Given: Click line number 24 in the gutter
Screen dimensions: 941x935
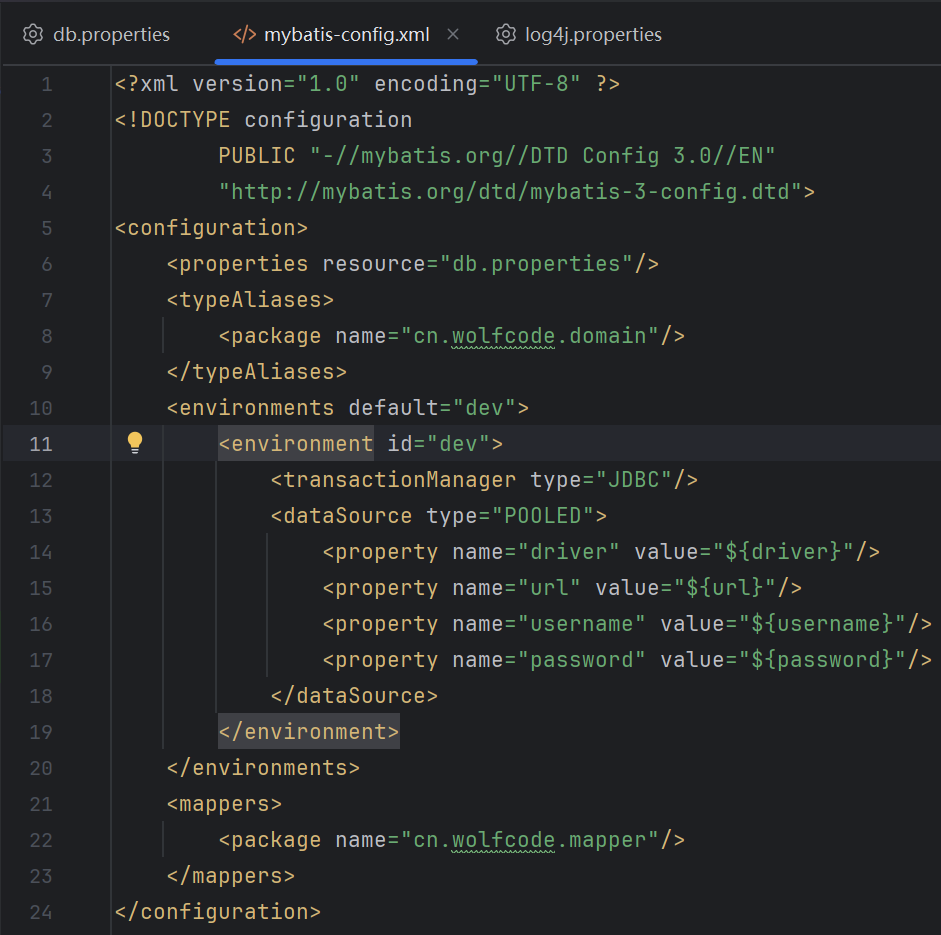Looking at the screenshot, I should pos(41,912).
